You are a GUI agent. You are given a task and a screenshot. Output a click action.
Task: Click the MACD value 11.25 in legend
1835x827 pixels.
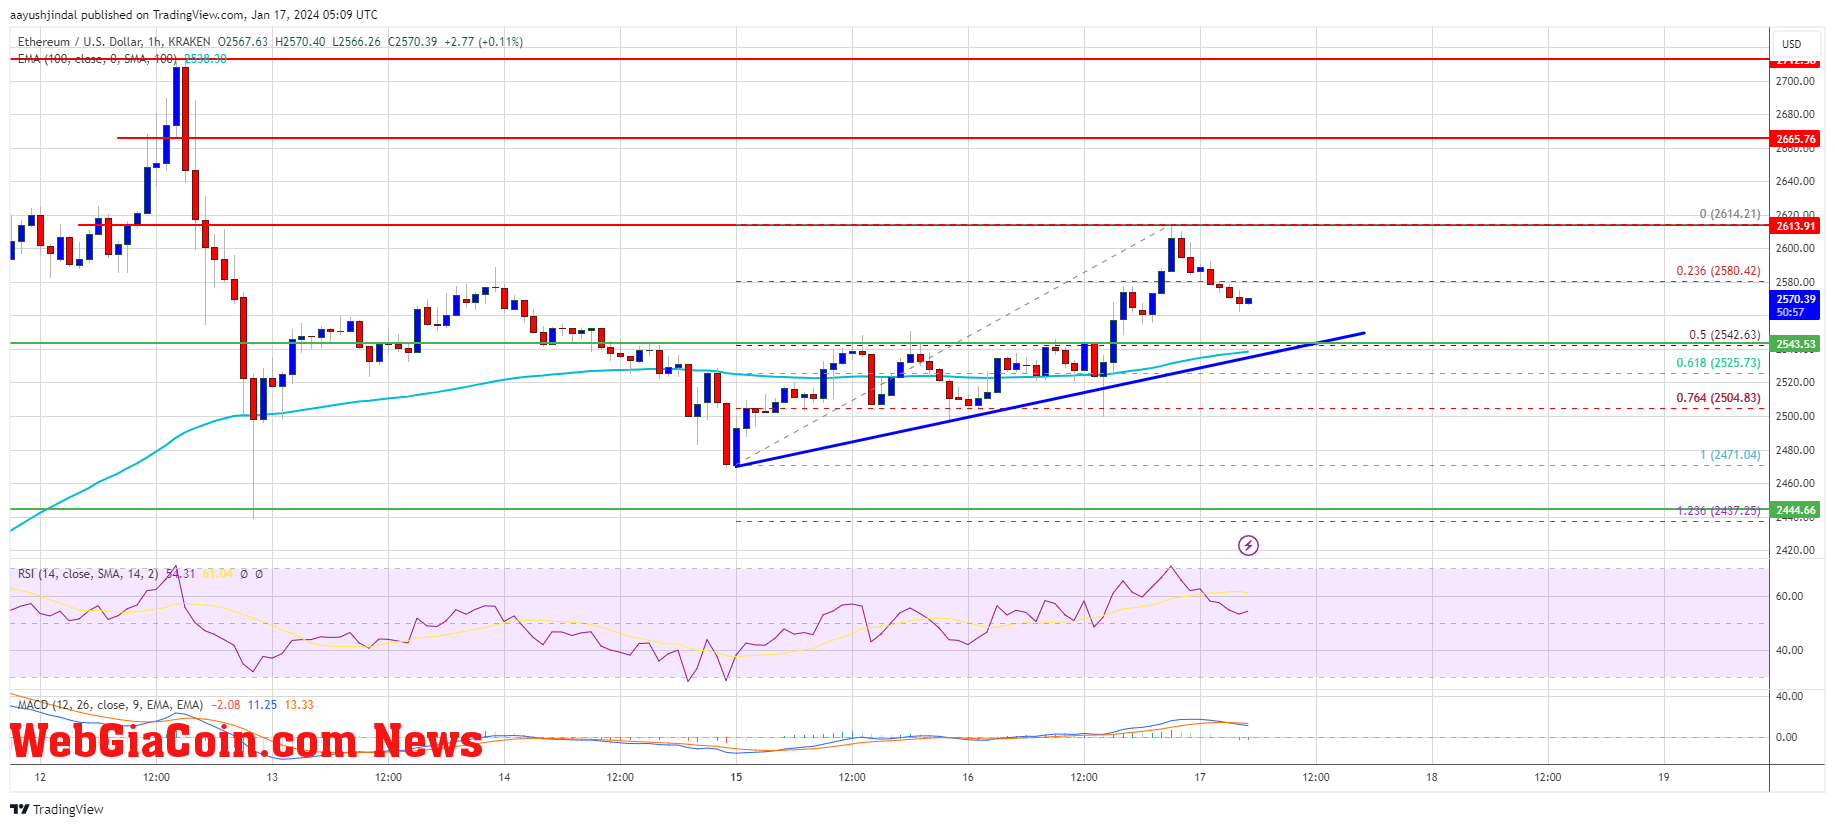tap(262, 705)
